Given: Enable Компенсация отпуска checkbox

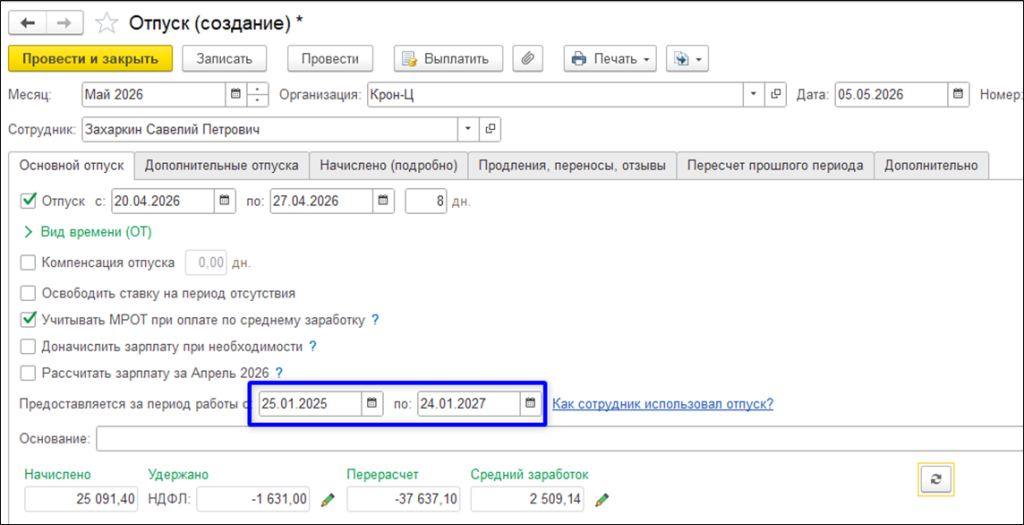Looking at the screenshot, I should [x=28, y=263].
